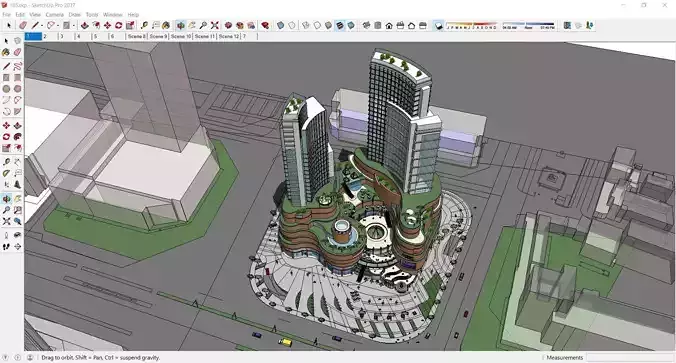676x363 pixels.
Task: Open the Draw menu
Action: coord(75,15)
